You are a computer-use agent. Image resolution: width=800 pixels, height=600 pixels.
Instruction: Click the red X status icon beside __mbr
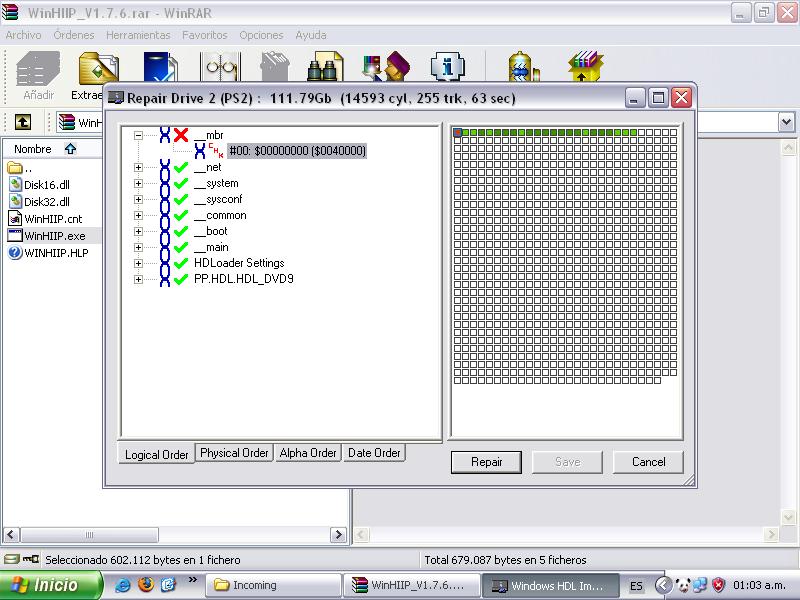tap(181, 135)
